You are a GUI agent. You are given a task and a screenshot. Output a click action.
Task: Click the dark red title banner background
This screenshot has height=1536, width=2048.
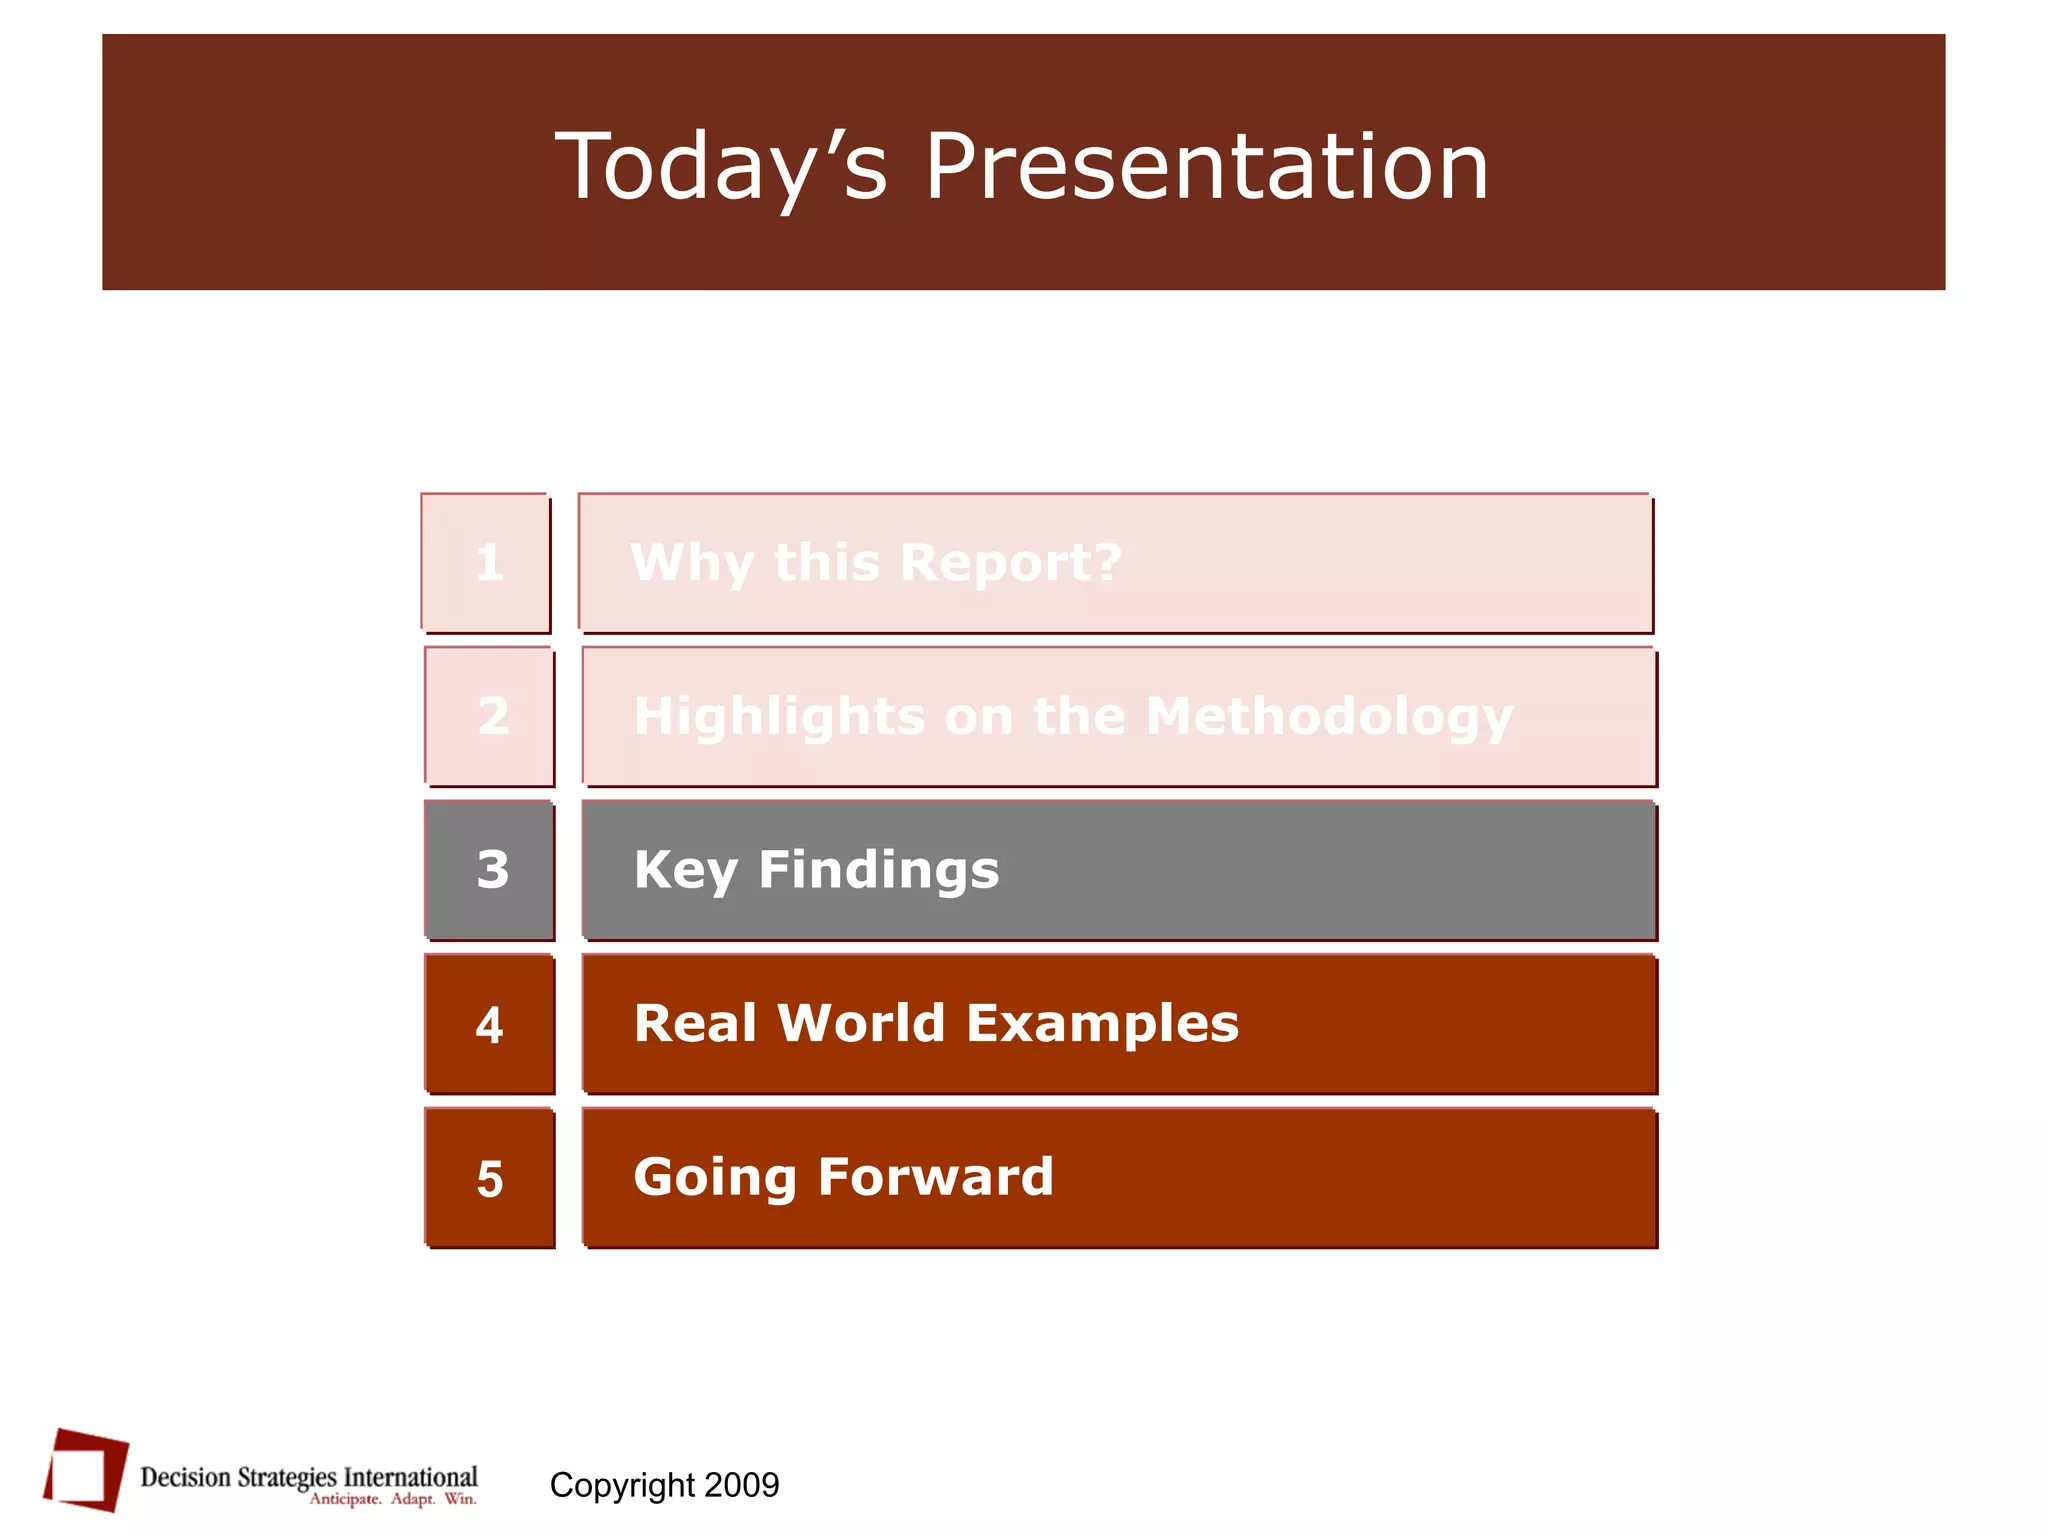pyautogui.click(x=300, y=160)
